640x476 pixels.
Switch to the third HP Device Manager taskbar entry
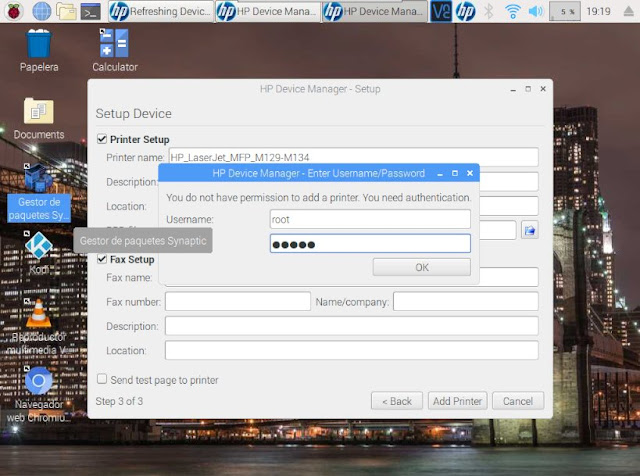375,11
